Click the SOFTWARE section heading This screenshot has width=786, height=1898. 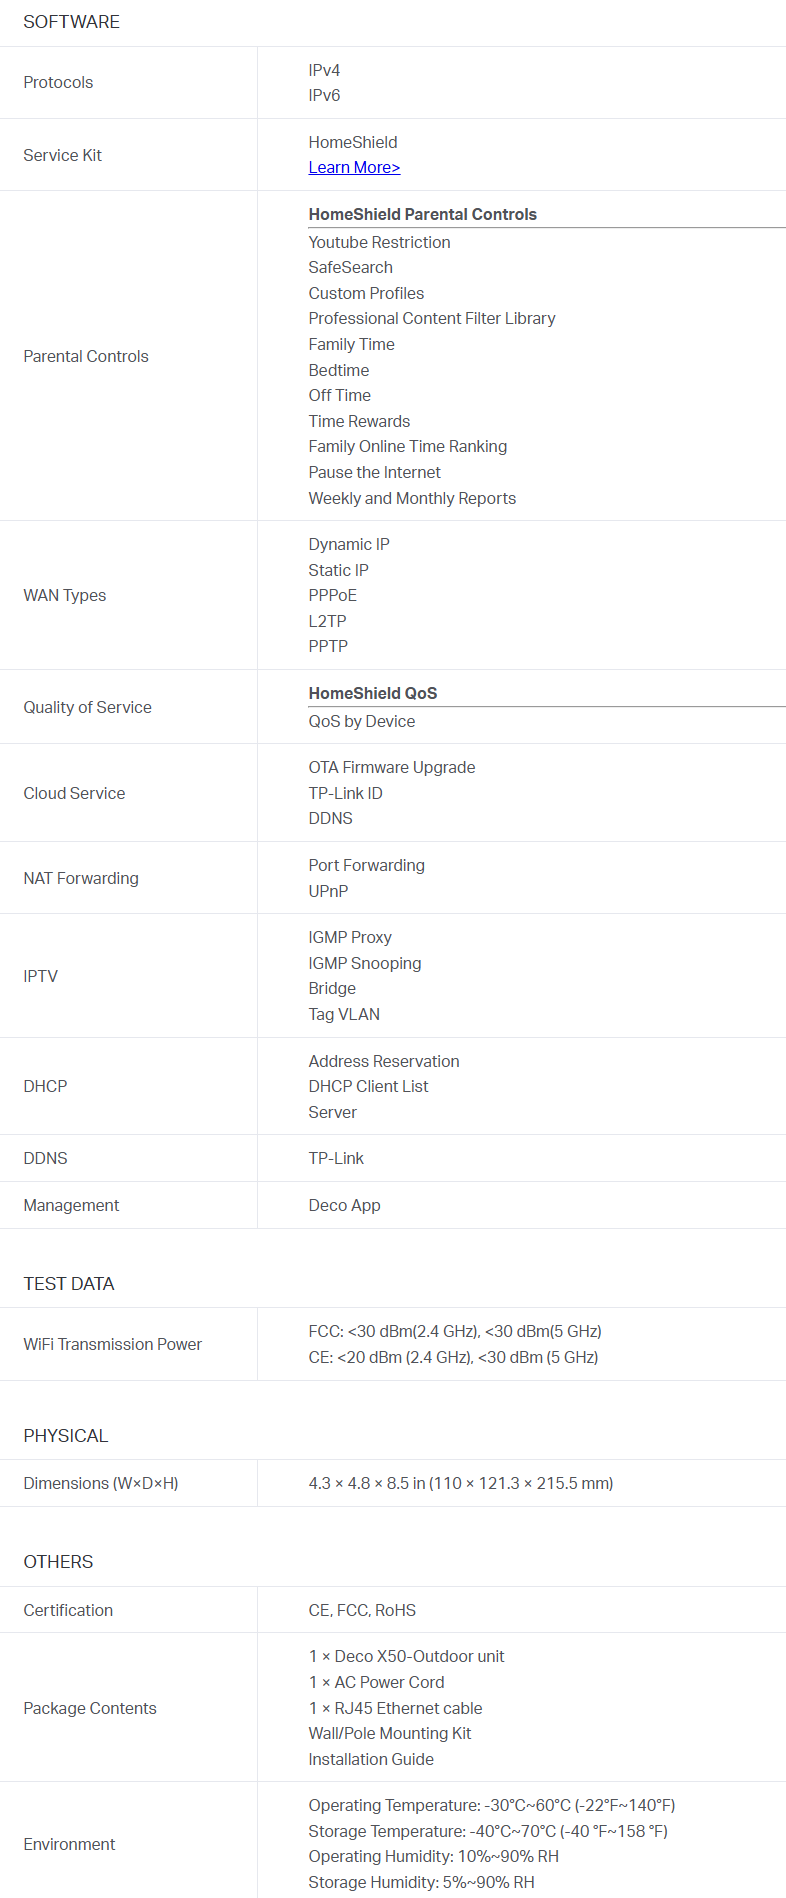point(72,22)
